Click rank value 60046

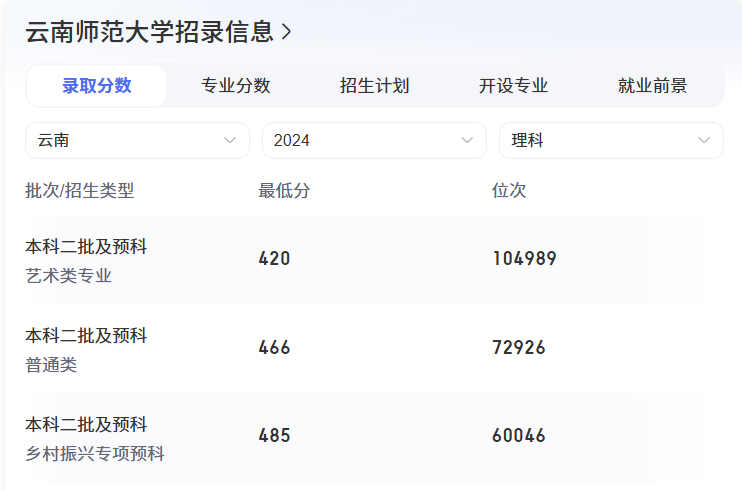coord(519,436)
